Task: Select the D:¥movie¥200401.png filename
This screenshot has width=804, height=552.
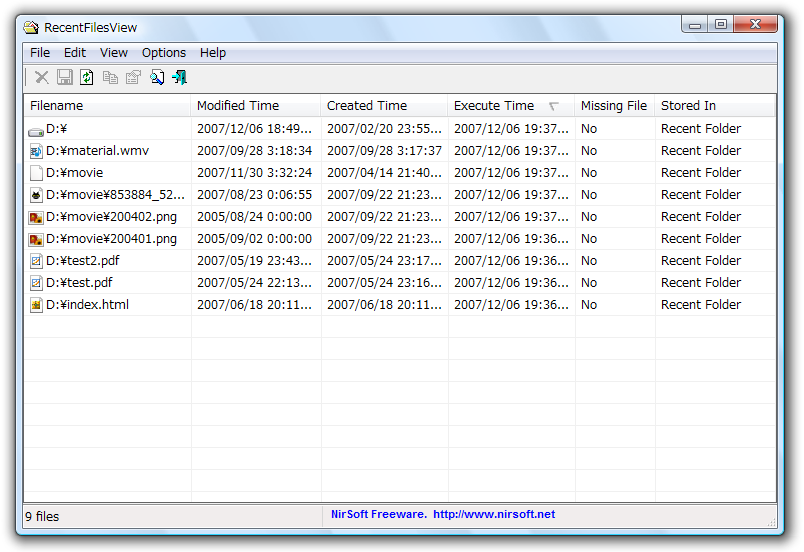Action: [x=111, y=239]
